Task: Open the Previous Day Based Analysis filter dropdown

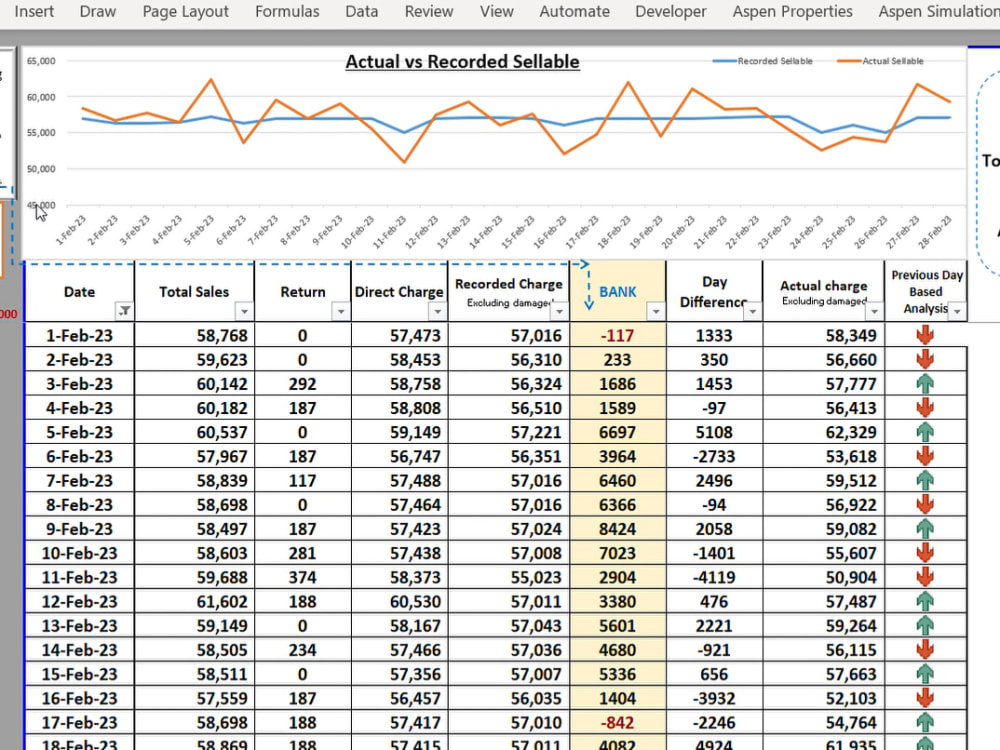Action: [x=954, y=311]
